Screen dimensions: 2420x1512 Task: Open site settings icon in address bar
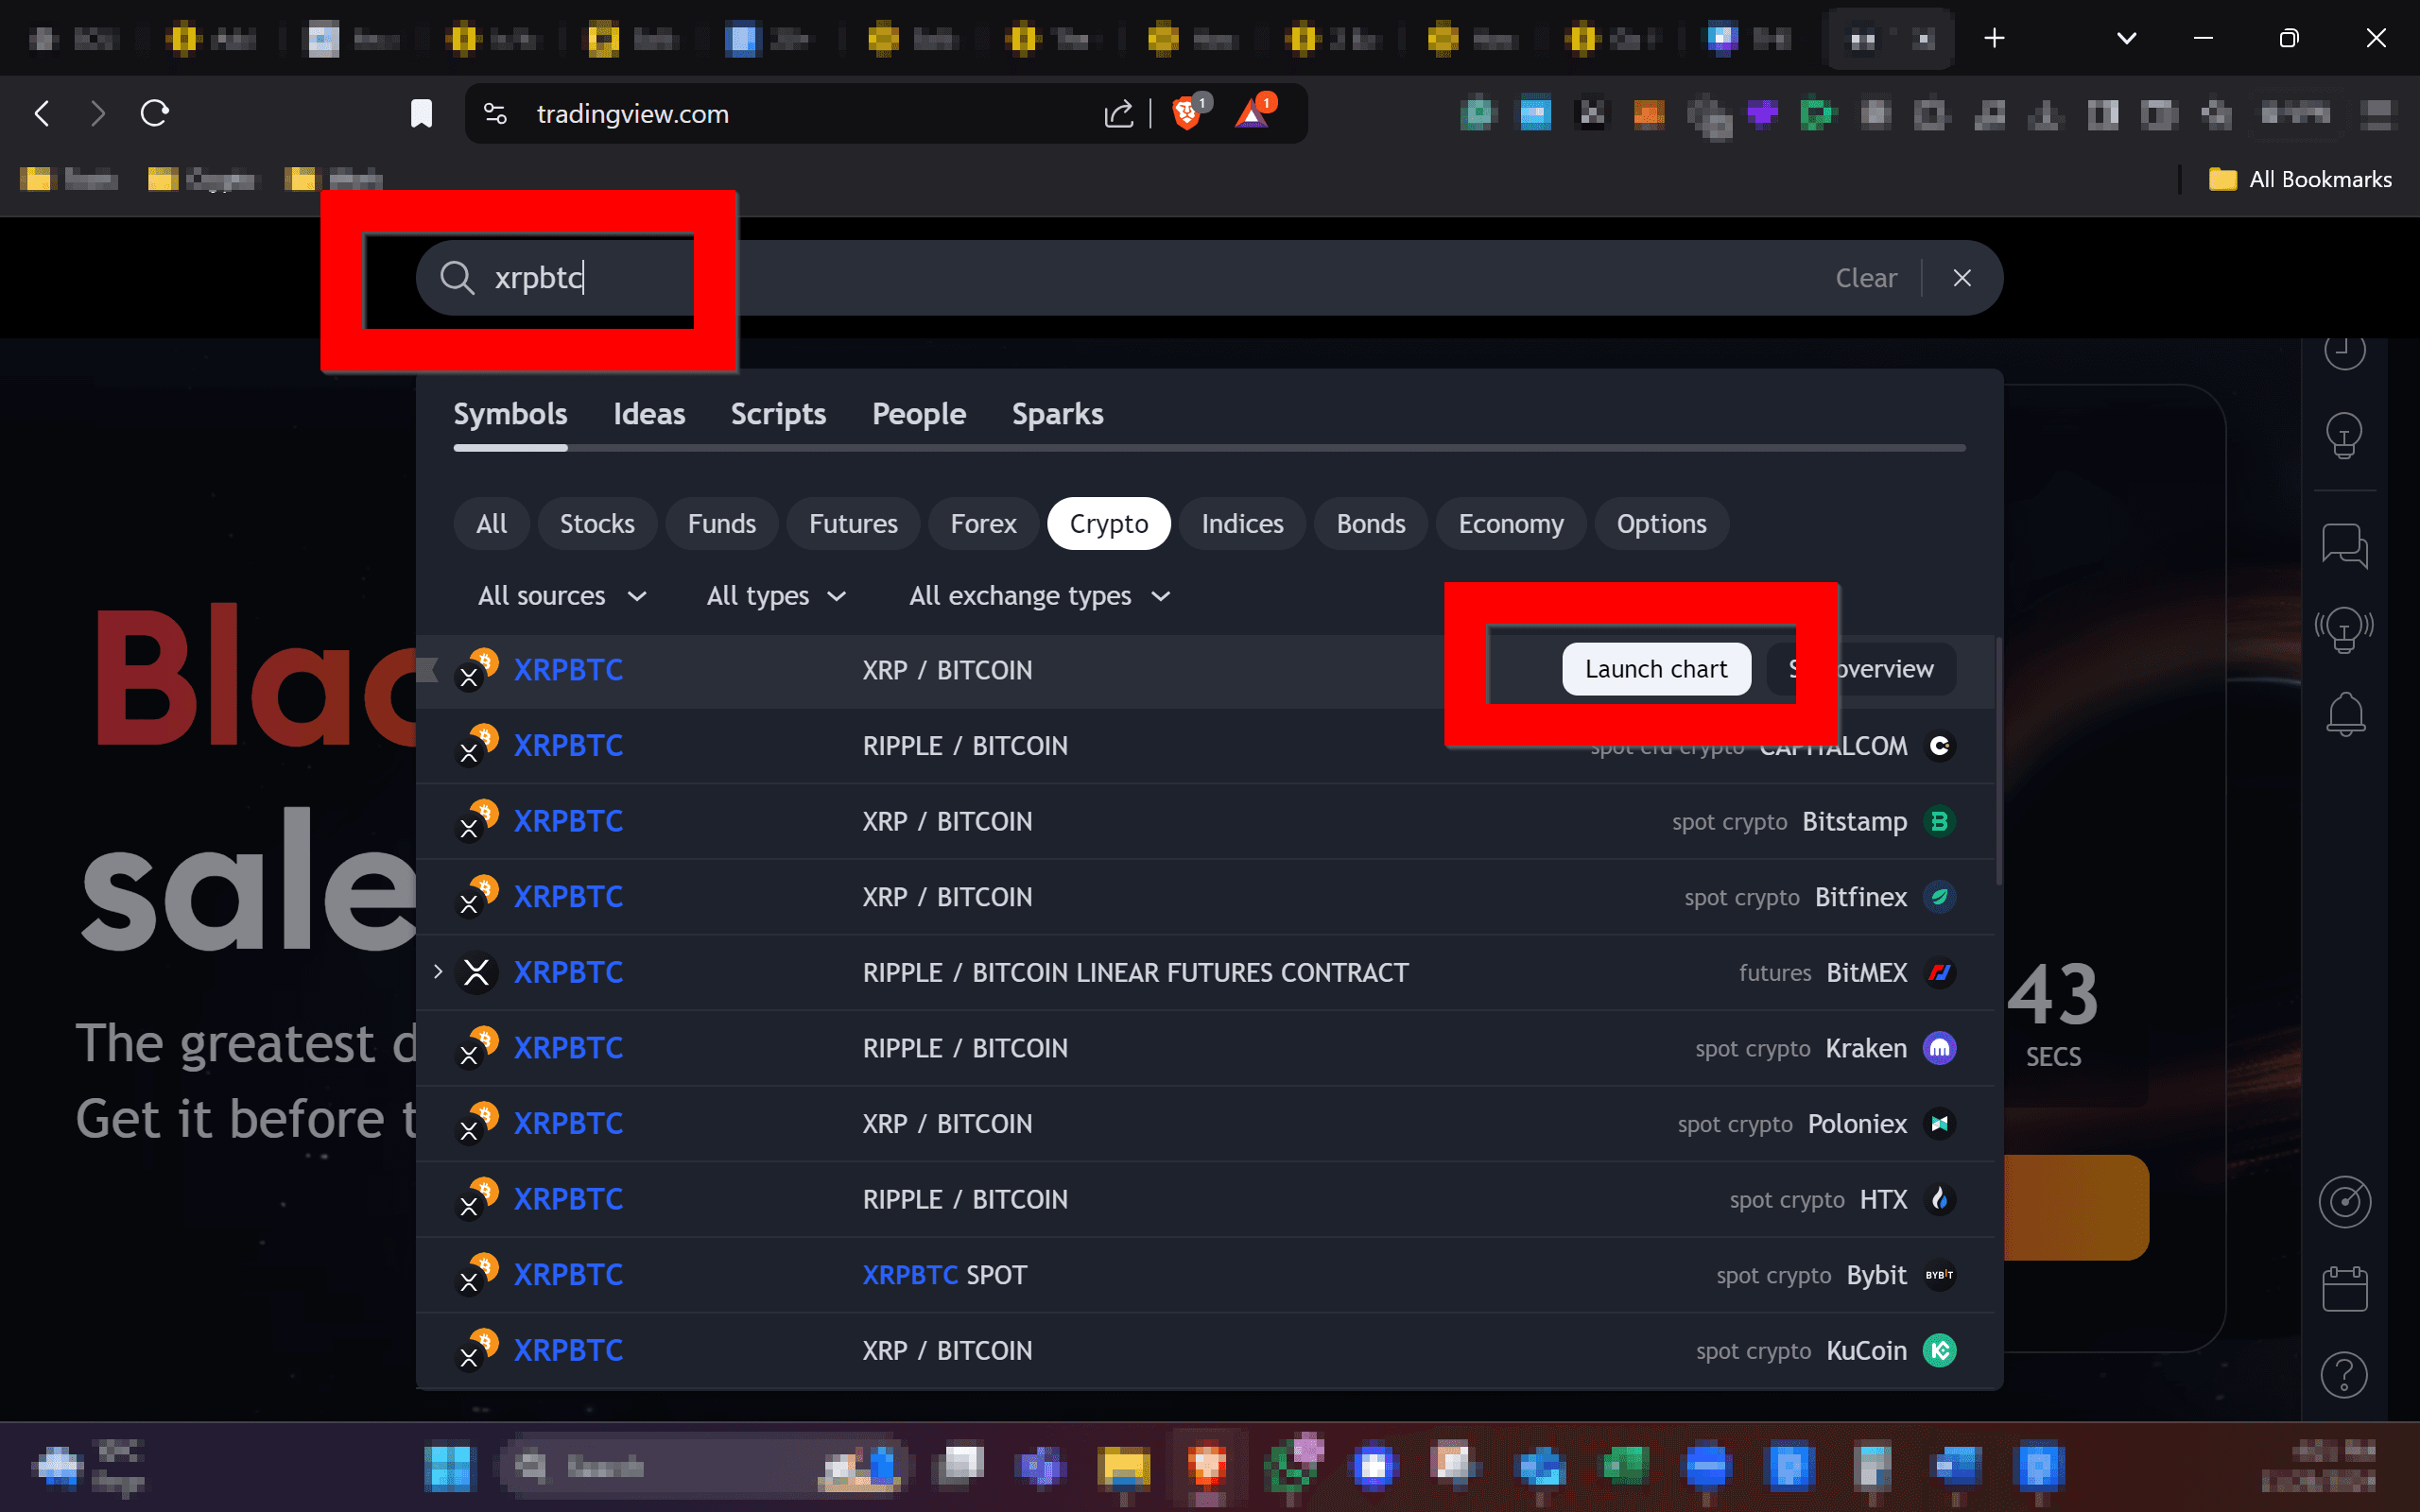point(495,114)
